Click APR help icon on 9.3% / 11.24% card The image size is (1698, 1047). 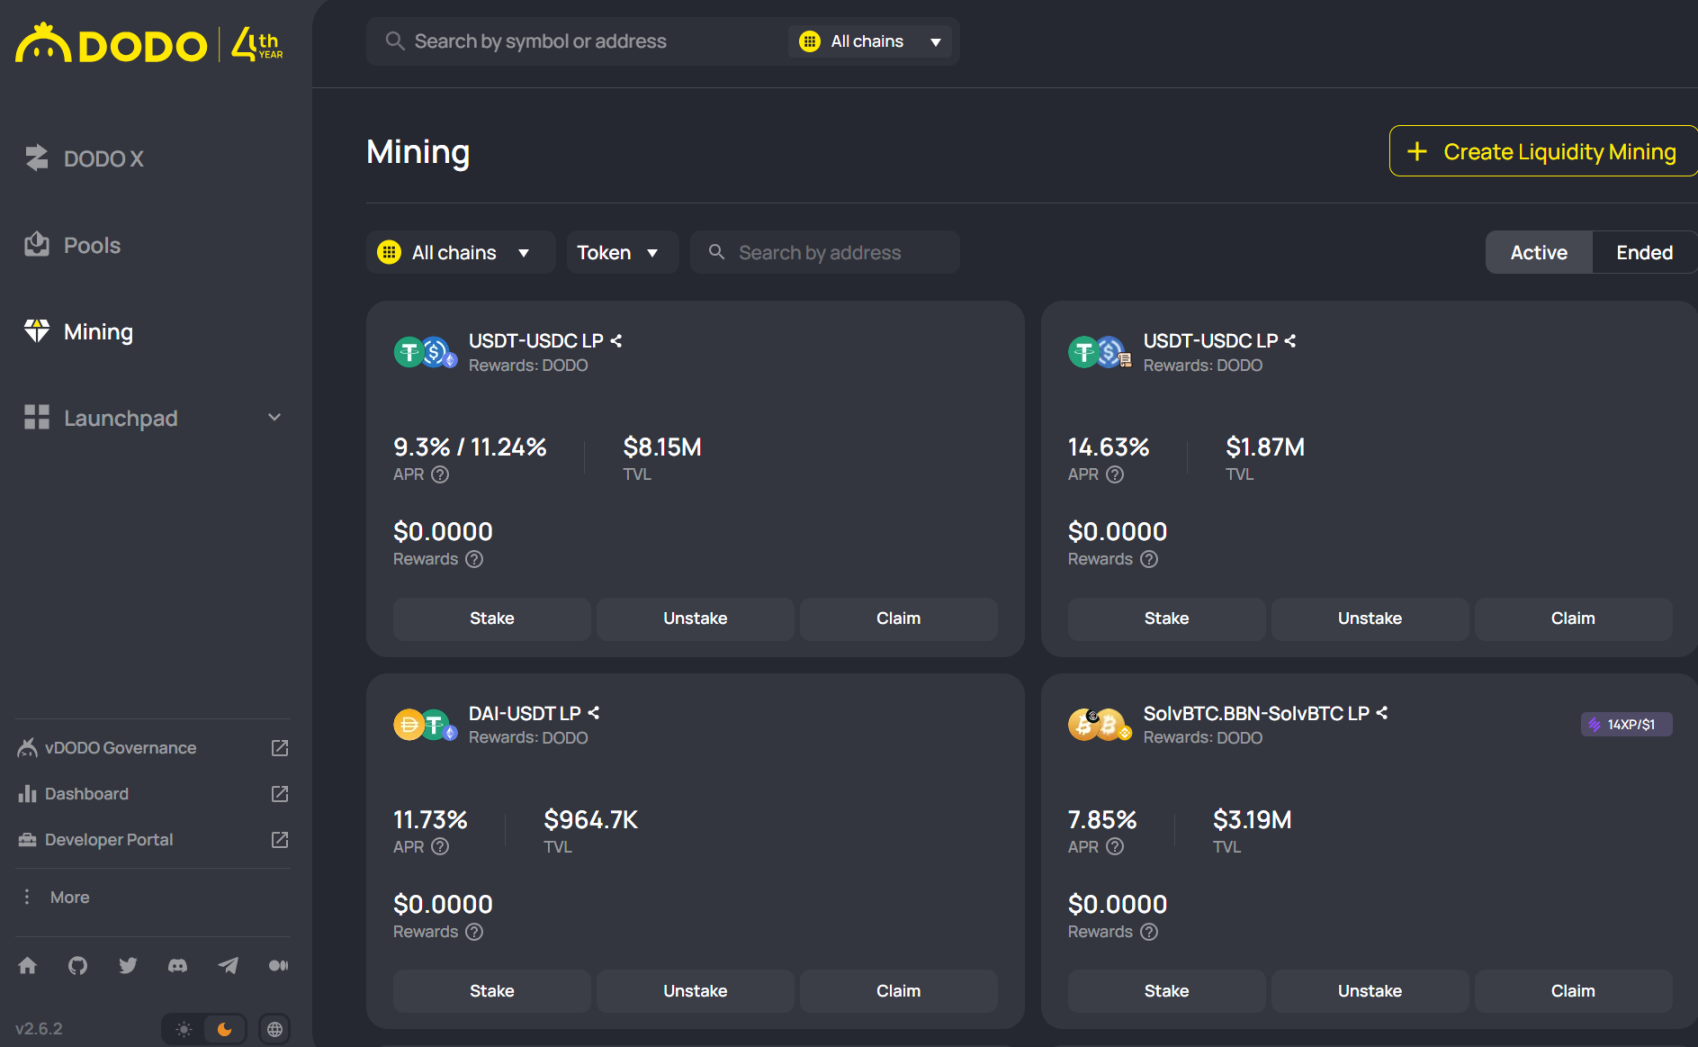click(x=440, y=475)
